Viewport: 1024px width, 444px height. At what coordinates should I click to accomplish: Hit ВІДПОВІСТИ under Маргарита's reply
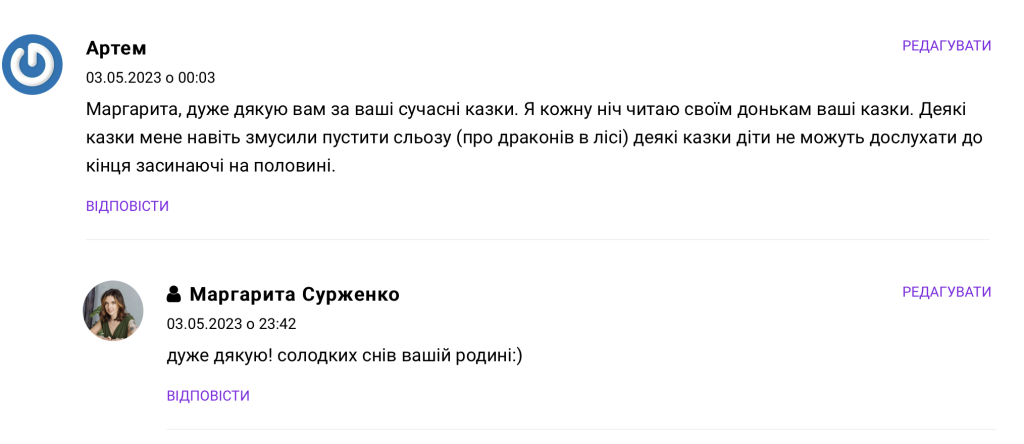[208, 395]
